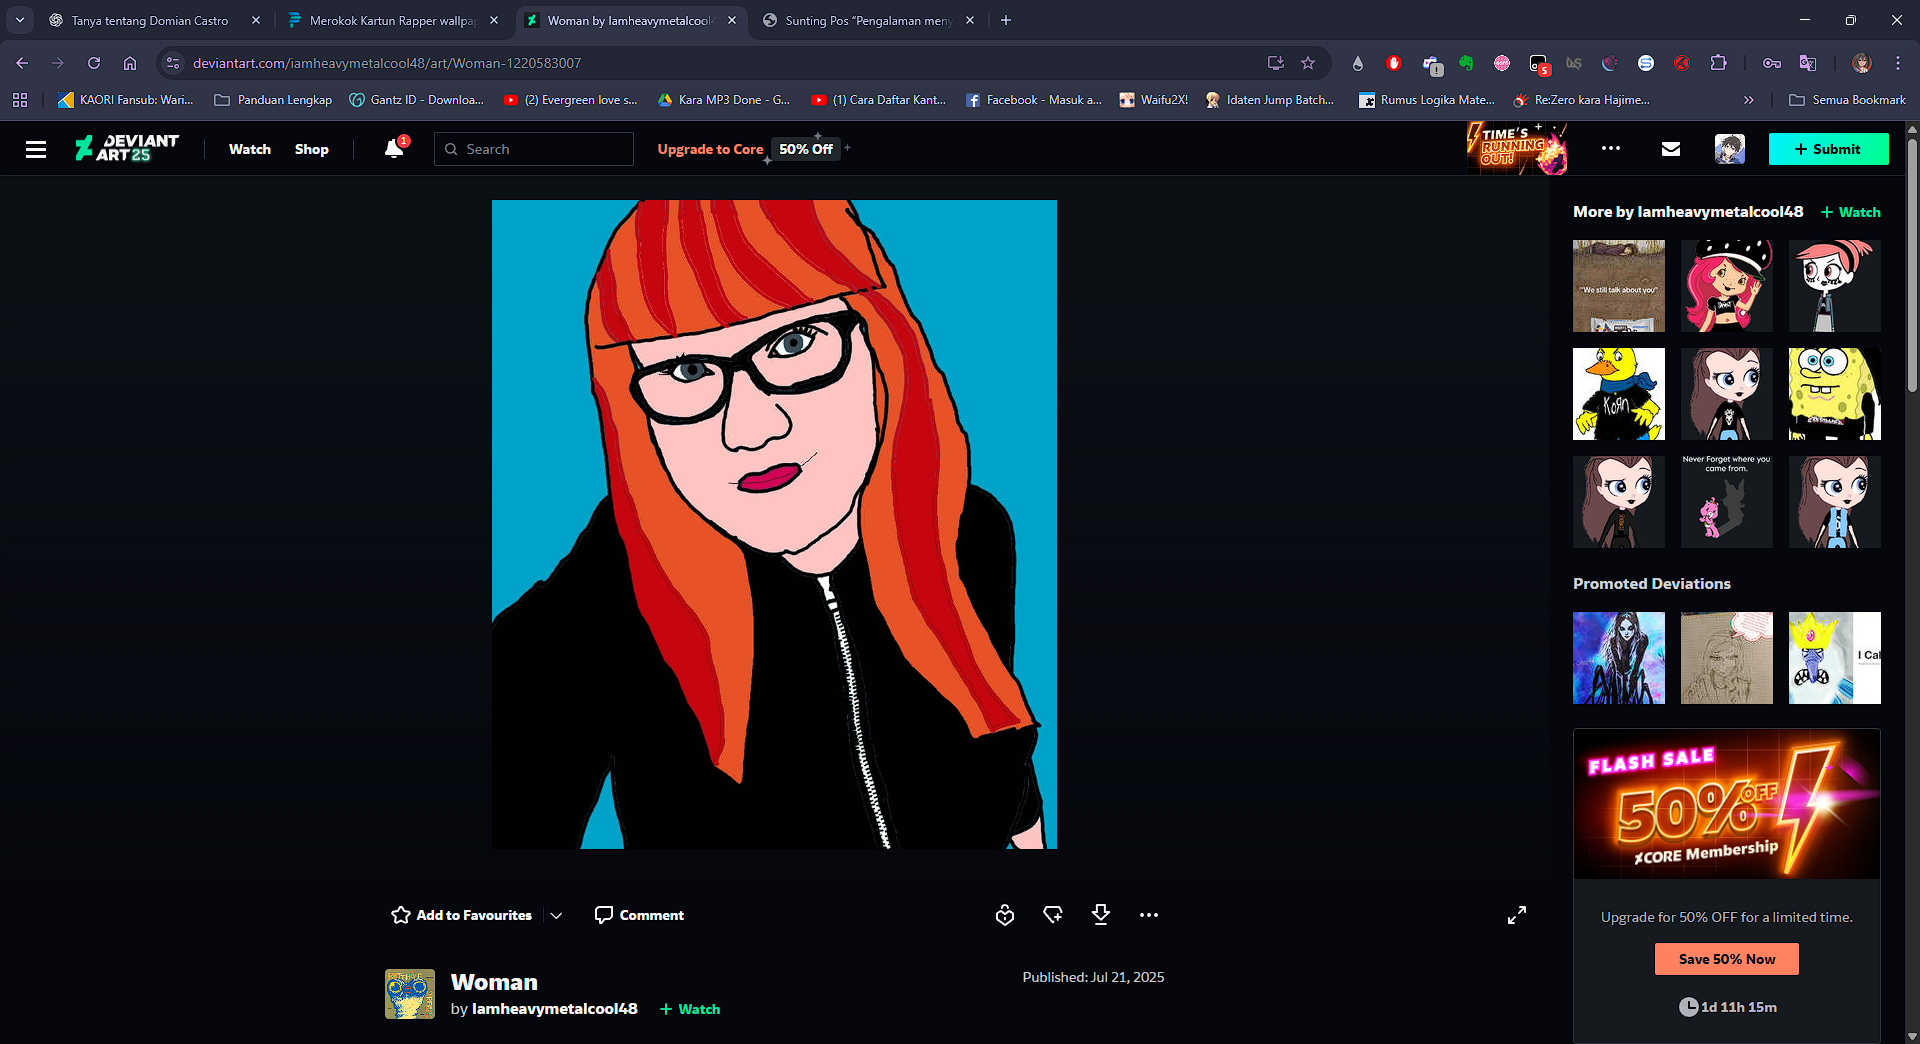Open the artwork's more options ellipsis
The image size is (1920, 1044).
click(1148, 915)
